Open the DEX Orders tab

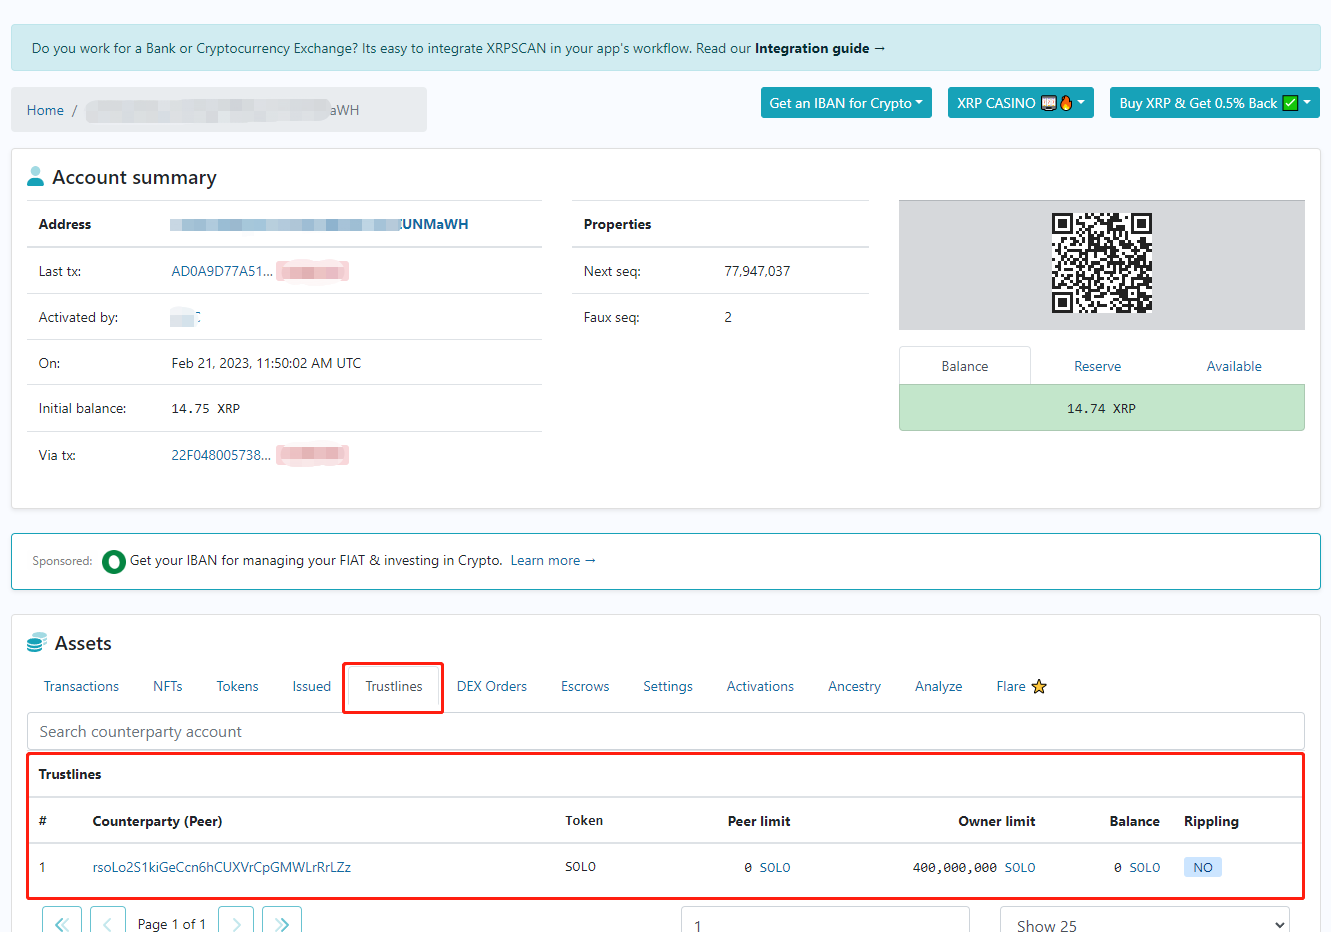click(x=491, y=687)
